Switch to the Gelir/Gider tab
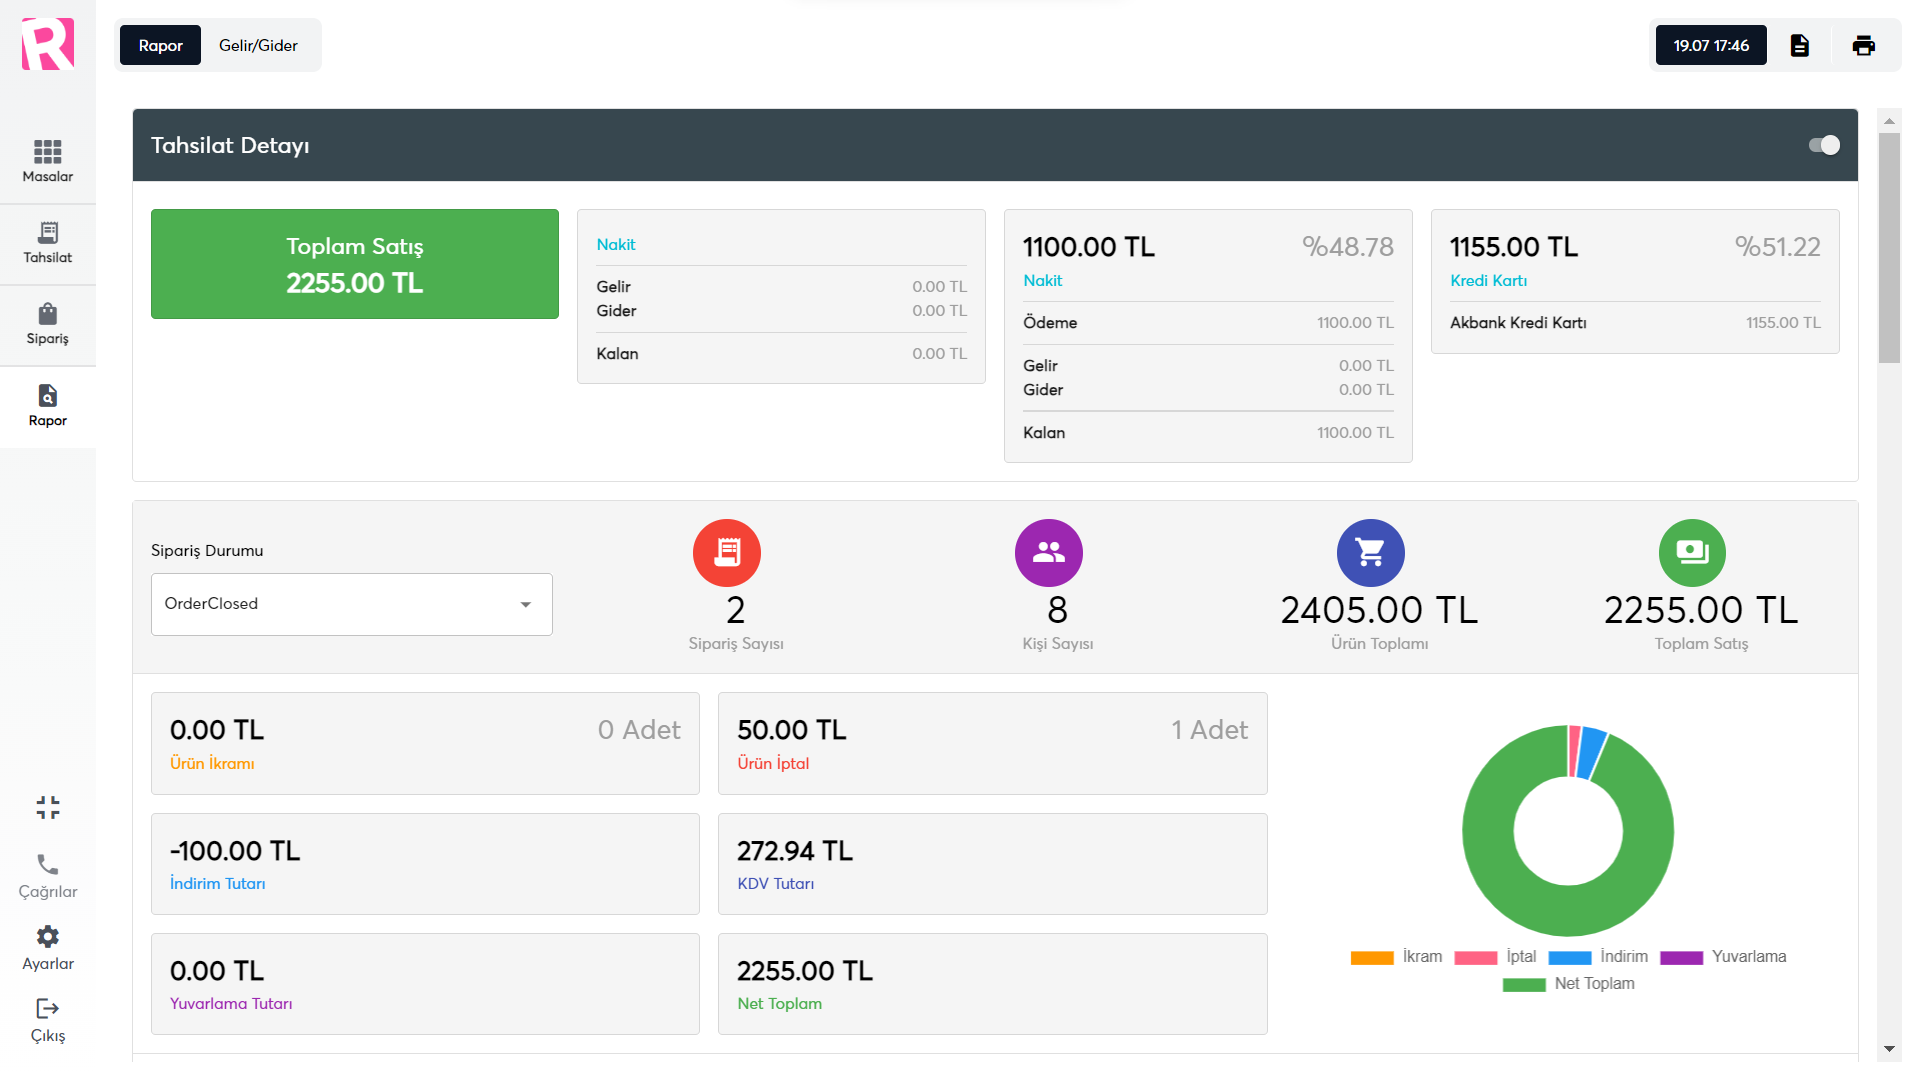This screenshot has width=1915, height=1072. [x=258, y=46]
